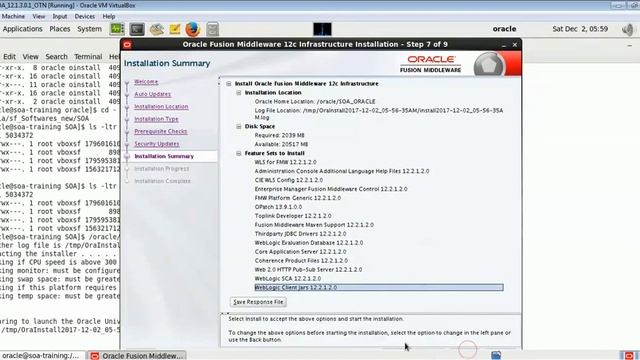Viewport: 640px width, 360px height.
Task: Select the OPatch 13.9.1.0.0 row
Action: [x=278, y=207]
